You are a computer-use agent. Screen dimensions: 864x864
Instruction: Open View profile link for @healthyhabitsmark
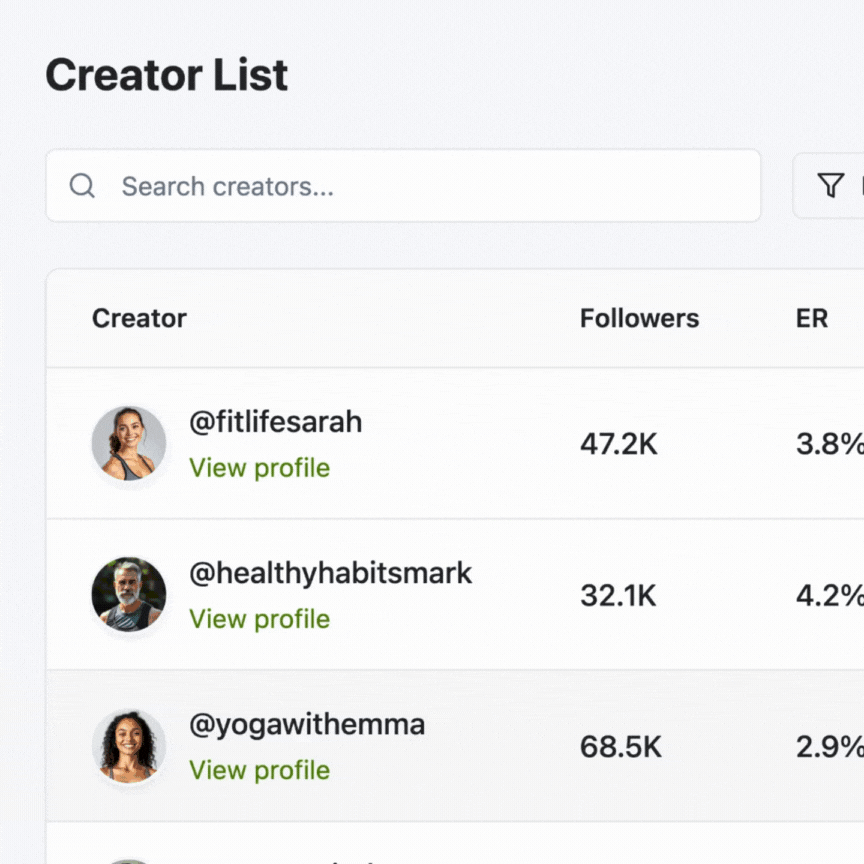259,619
